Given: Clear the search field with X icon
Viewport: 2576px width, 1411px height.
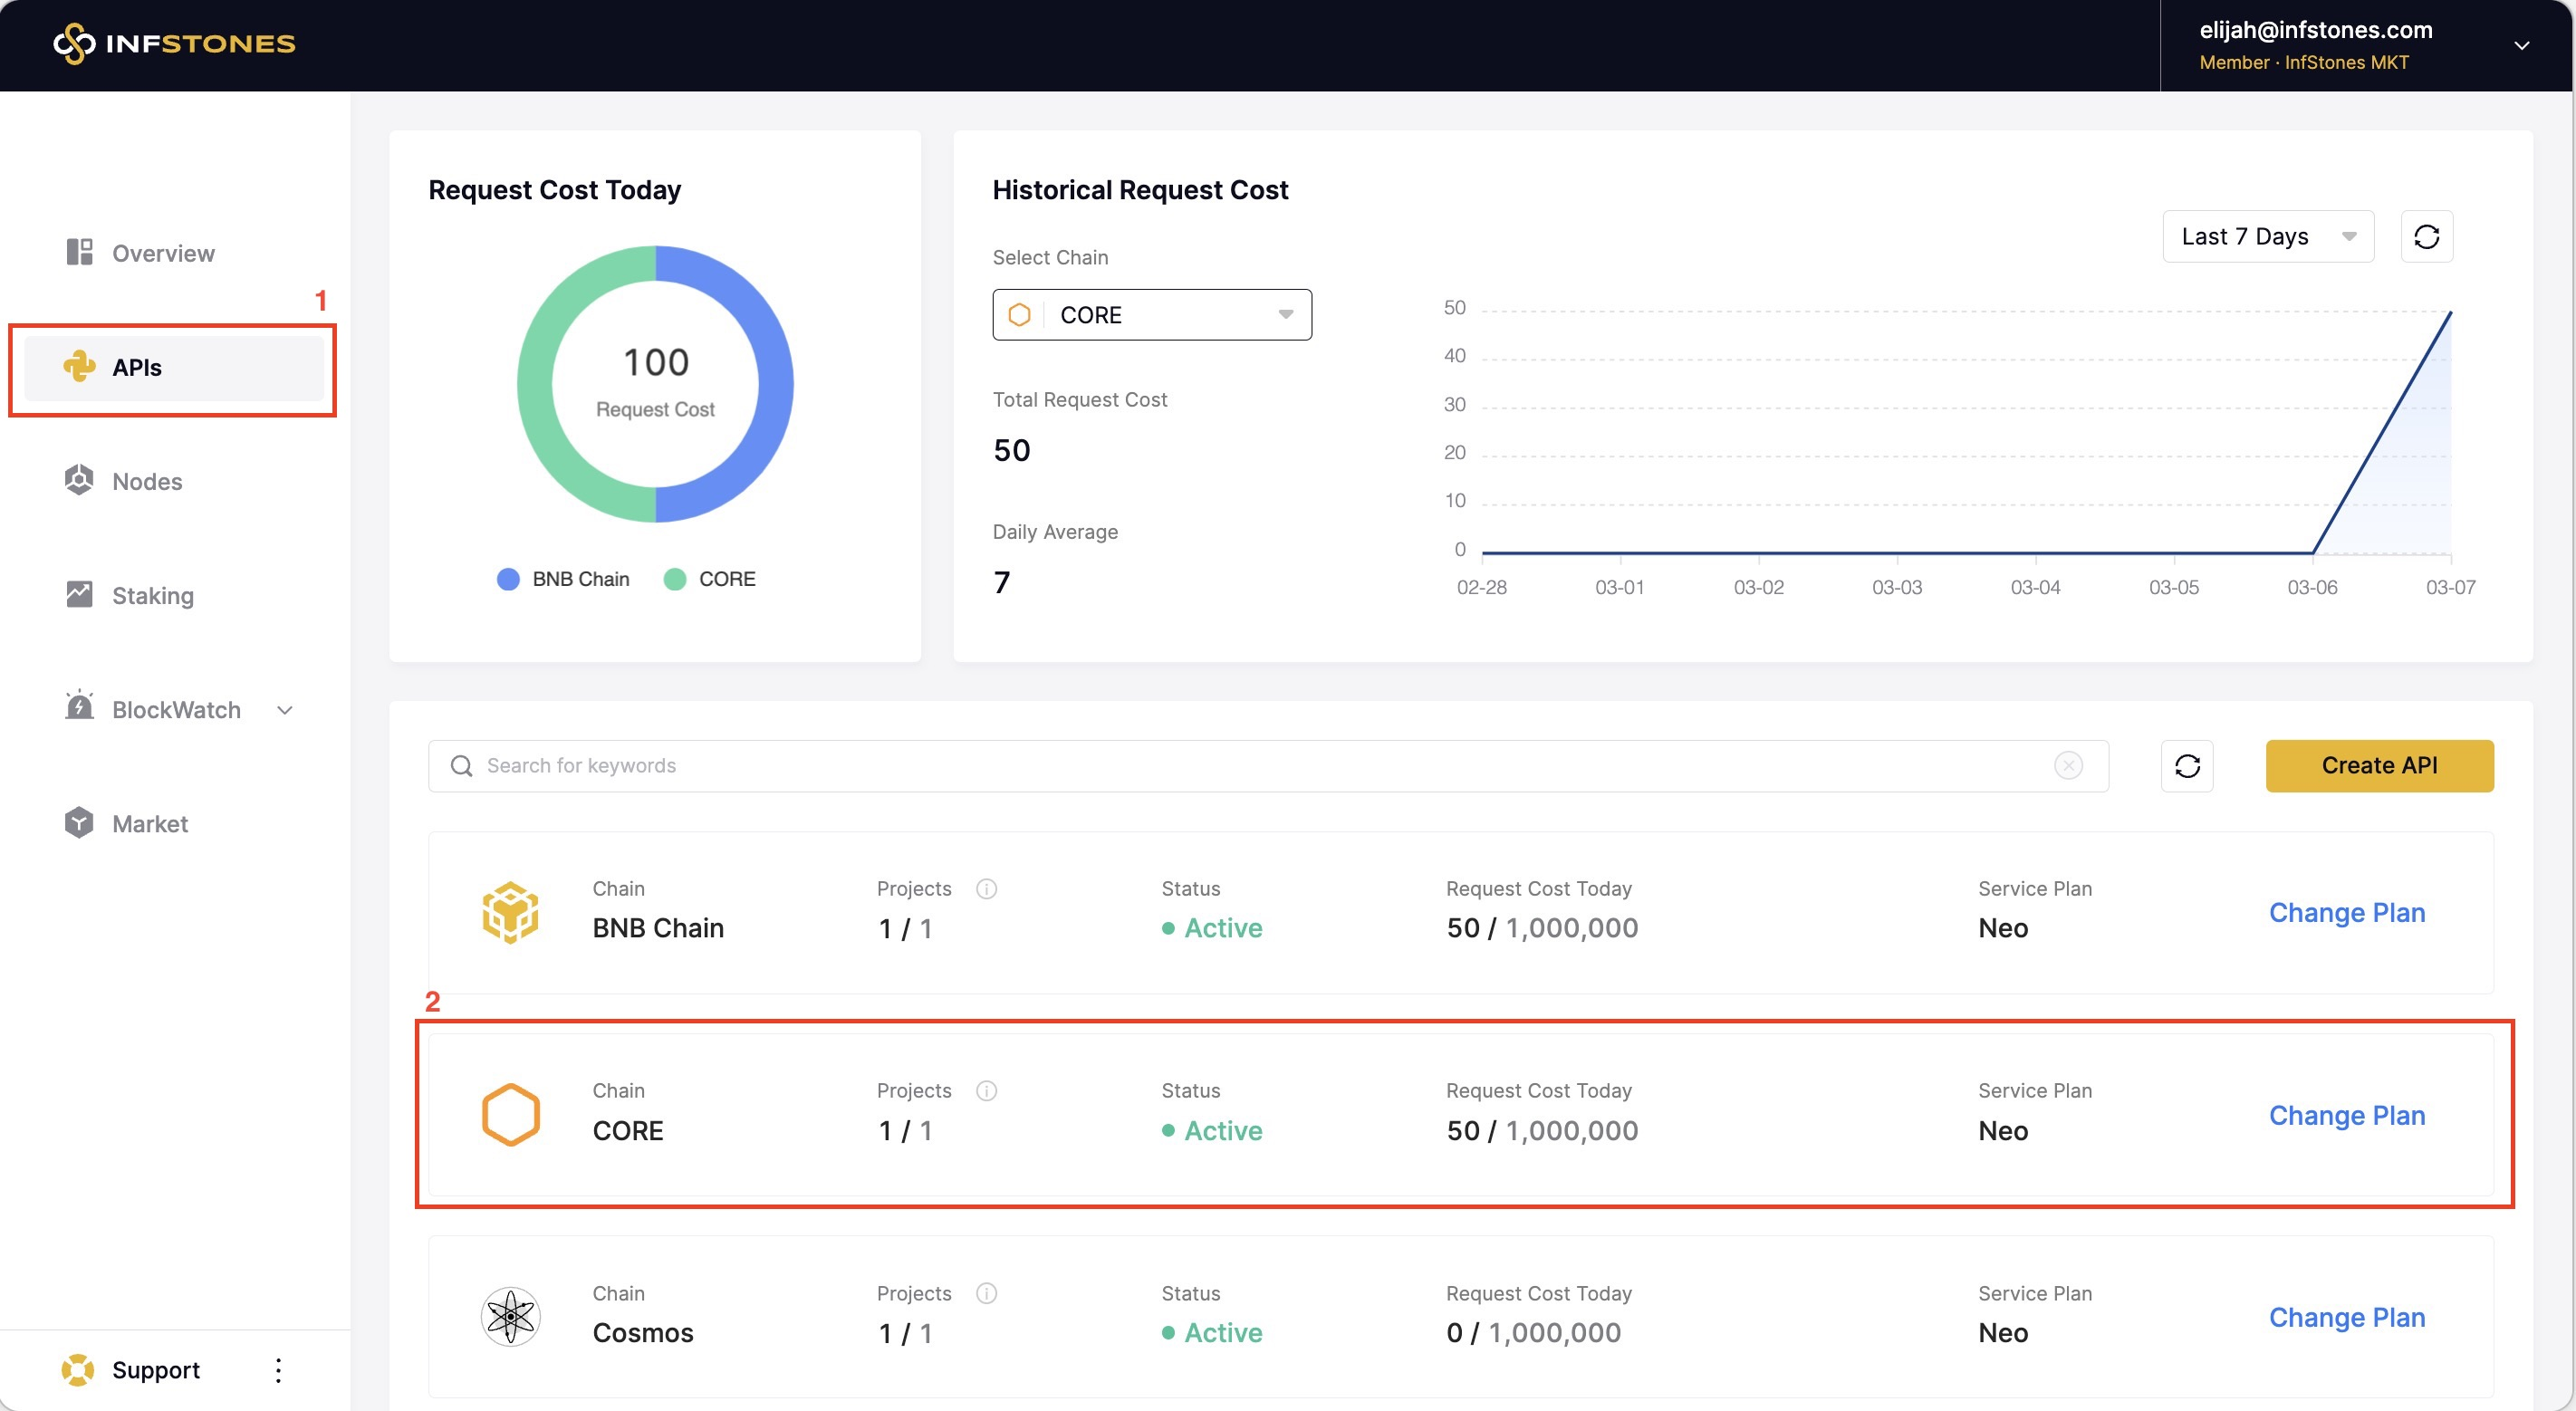Looking at the screenshot, I should pos(2068,766).
